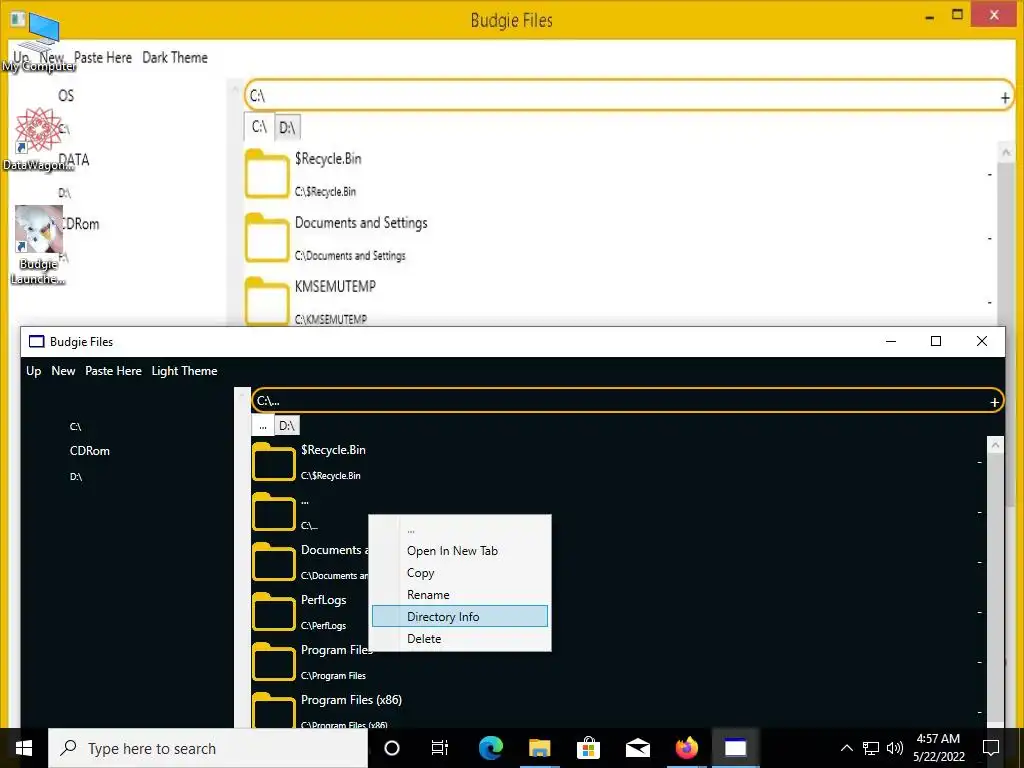1024x768 pixels.
Task: Add new tab with plus in dark window
Action: [x=994, y=402]
